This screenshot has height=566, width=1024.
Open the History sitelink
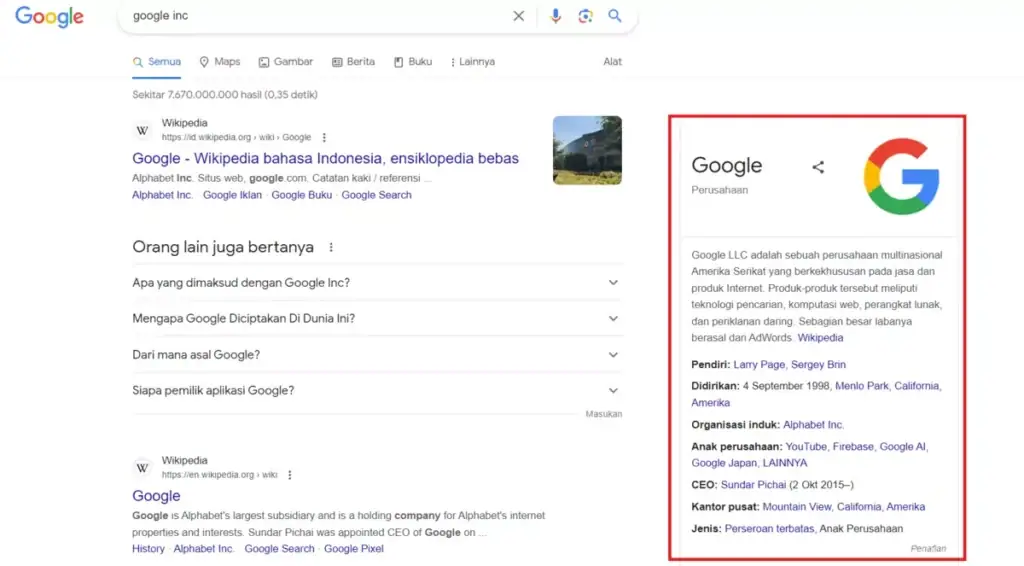(148, 548)
